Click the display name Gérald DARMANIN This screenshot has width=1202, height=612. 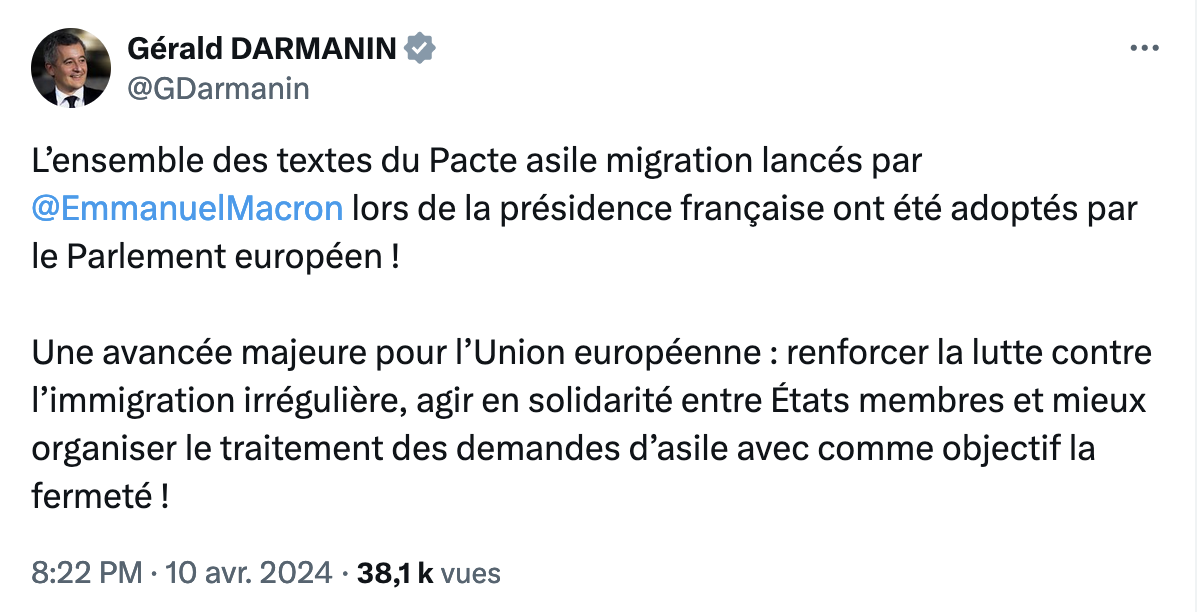coord(262,49)
